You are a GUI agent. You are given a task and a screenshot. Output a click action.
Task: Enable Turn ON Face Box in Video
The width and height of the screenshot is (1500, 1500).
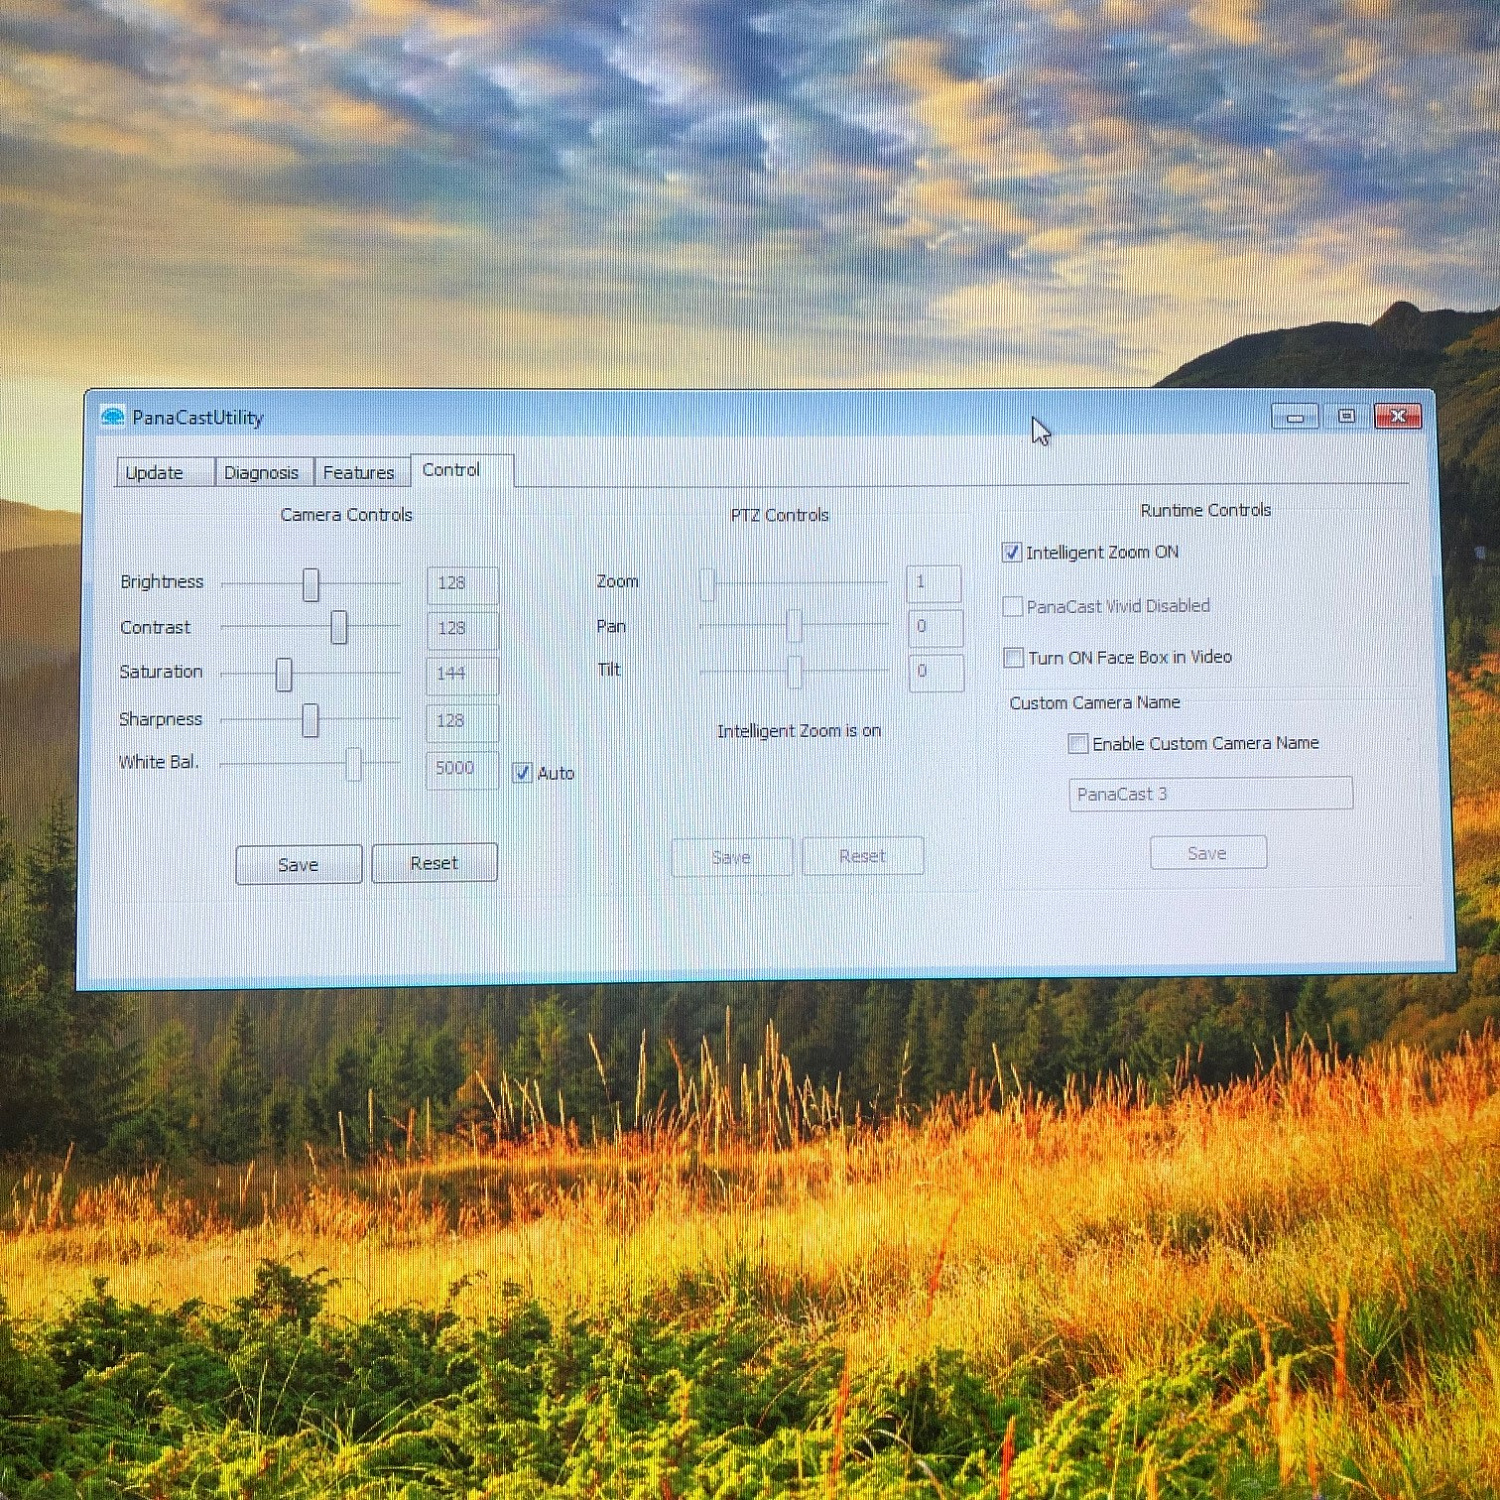(1014, 658)
